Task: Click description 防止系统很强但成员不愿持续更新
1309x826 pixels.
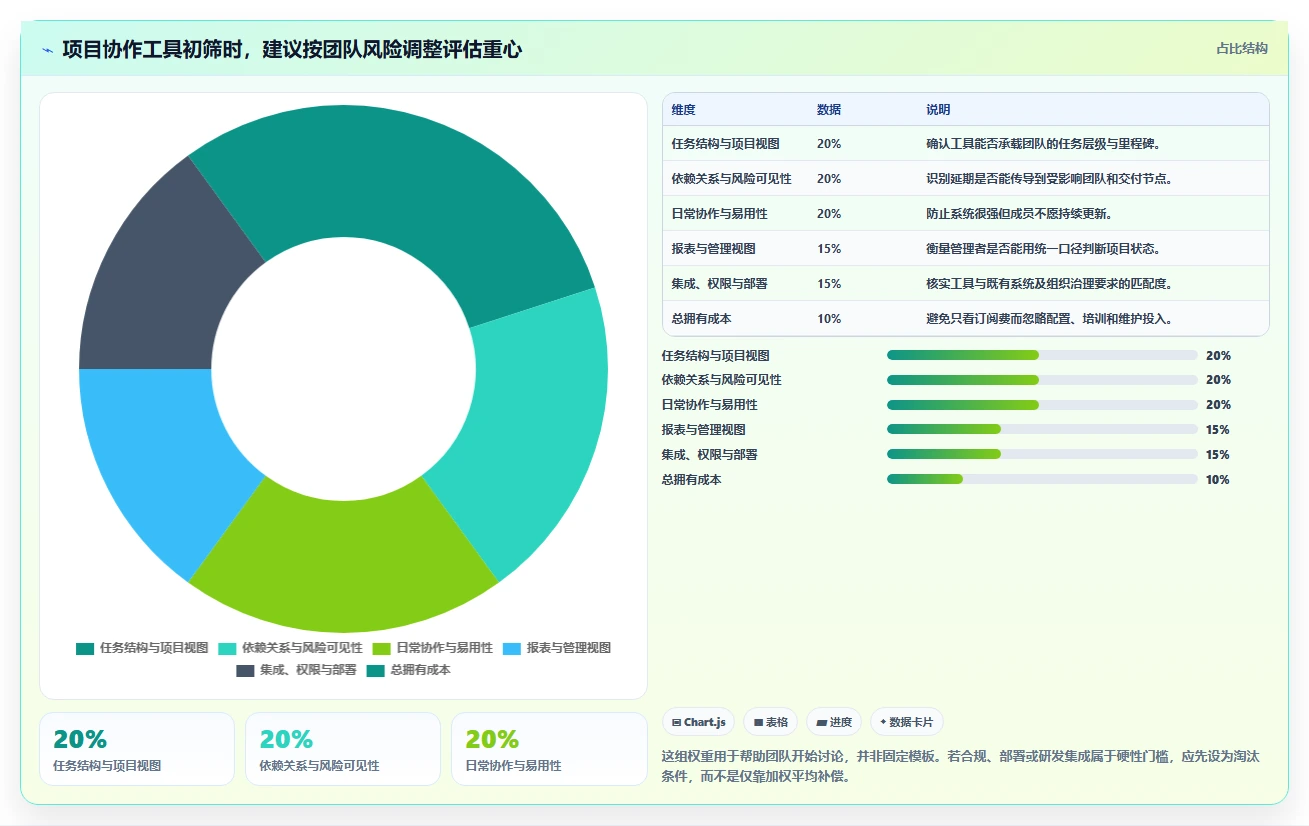Action: (x=1019, y=214)
